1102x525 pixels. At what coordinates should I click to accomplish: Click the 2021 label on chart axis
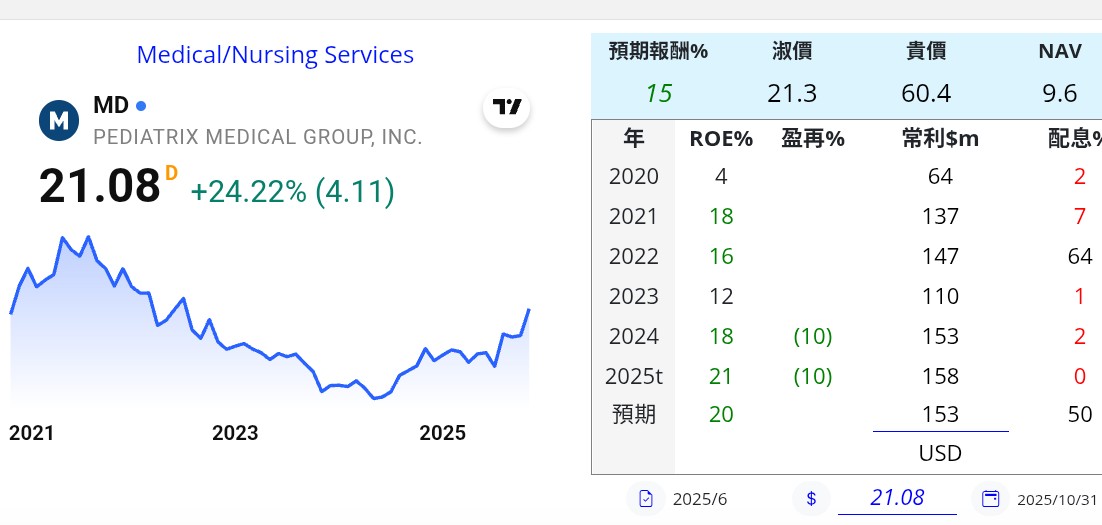tap(32, 433)
